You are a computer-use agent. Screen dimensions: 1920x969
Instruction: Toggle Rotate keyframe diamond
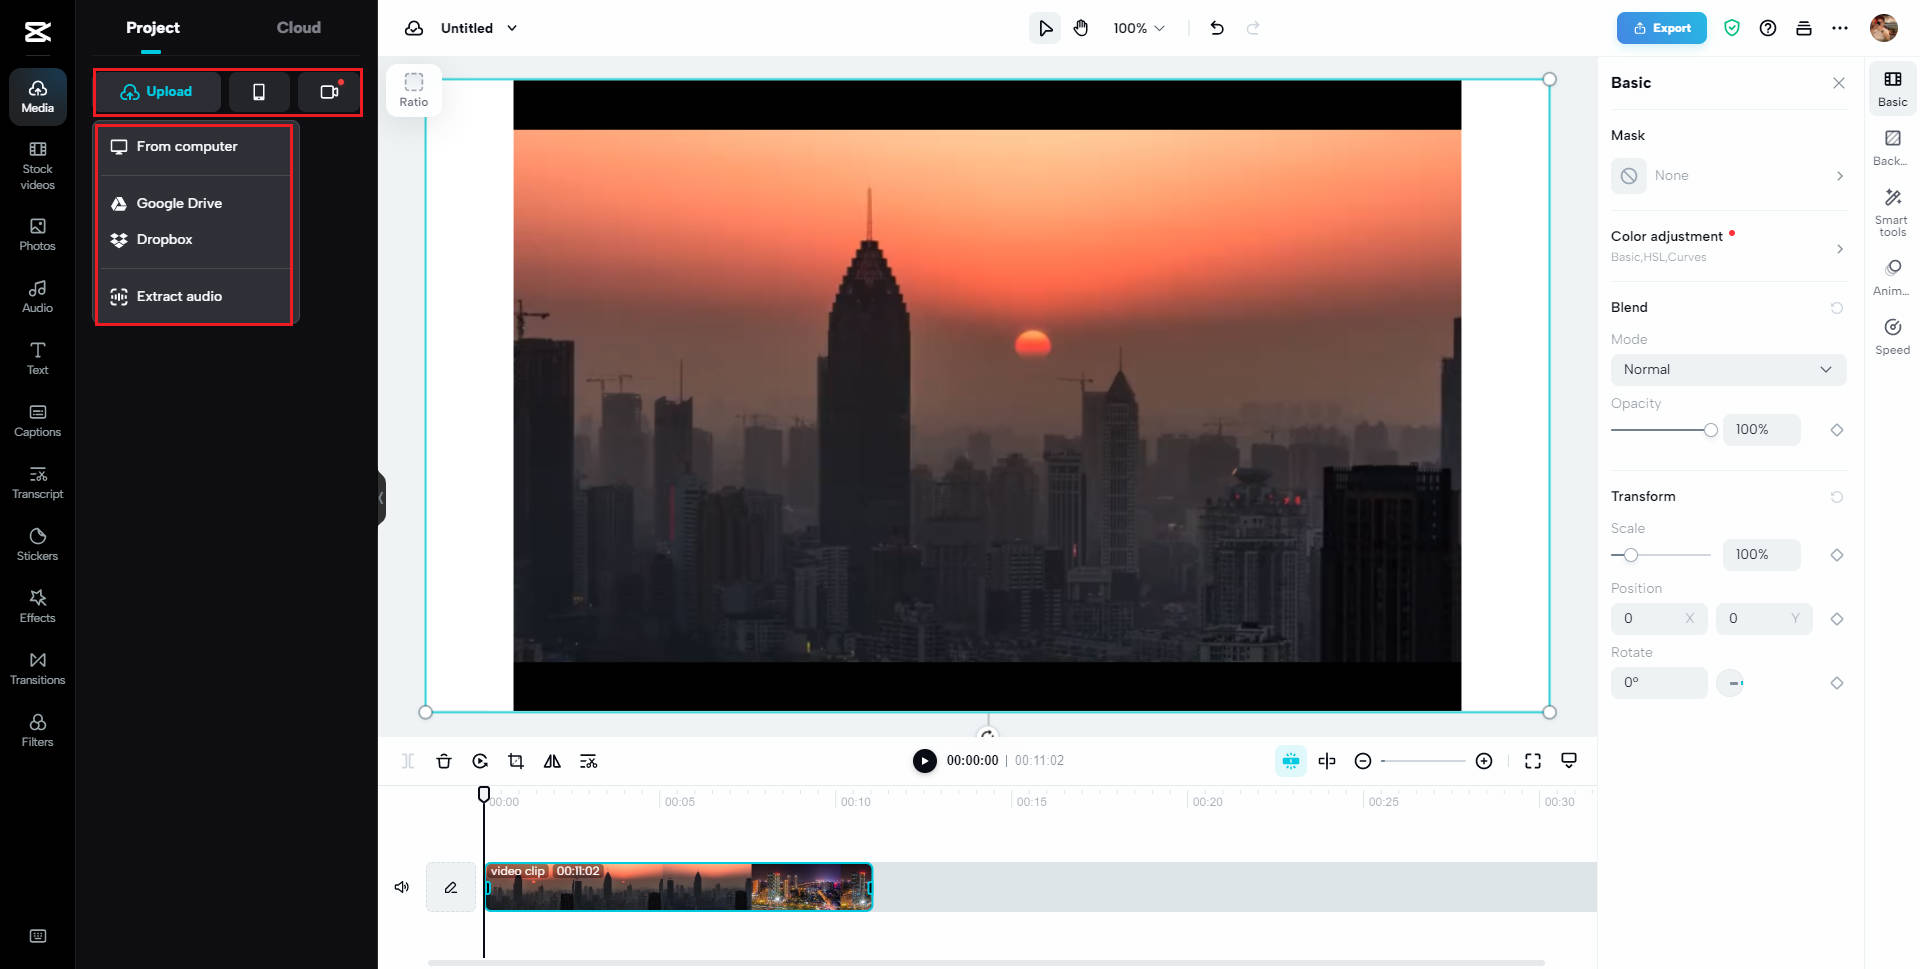1837,683
